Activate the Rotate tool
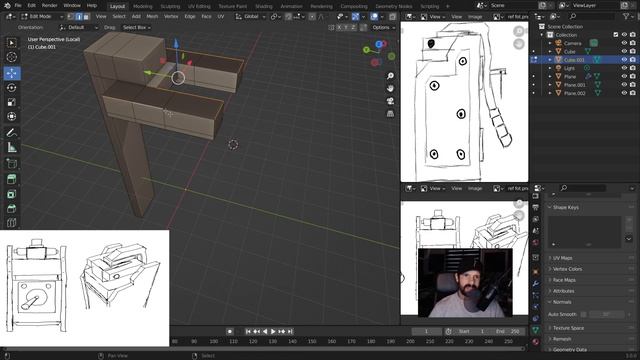Screen dimensions: 640x360 click(11, 87)
